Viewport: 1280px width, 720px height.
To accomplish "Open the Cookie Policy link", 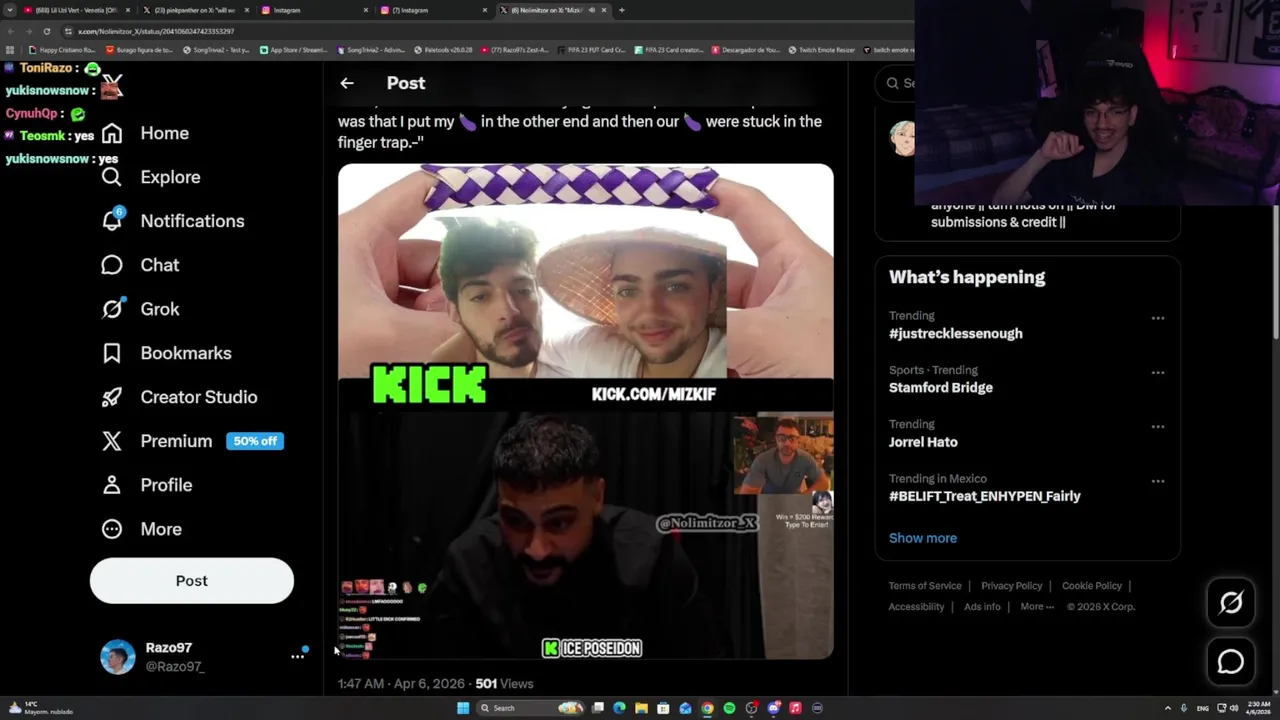I will pyautogui.click(x=1092, y=586).
